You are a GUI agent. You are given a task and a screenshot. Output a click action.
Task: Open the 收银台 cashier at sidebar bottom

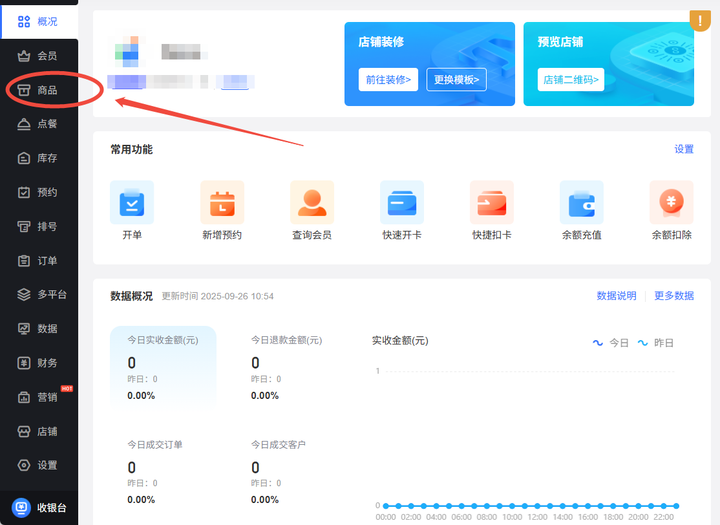pos(40,507)
